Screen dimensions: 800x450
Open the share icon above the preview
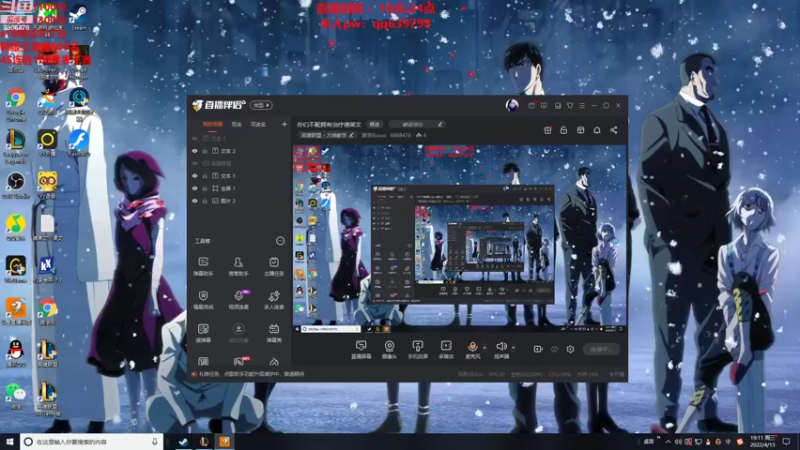(614, 130)
